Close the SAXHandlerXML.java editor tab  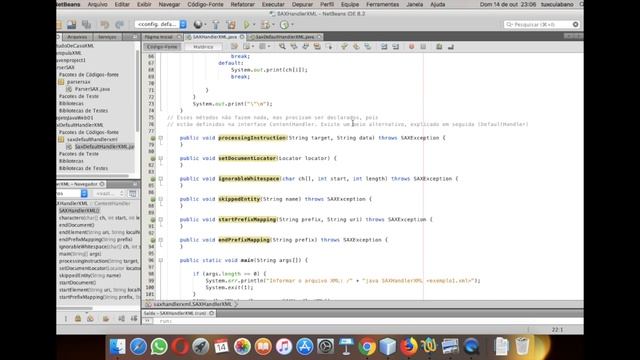(x=242, y=37)
